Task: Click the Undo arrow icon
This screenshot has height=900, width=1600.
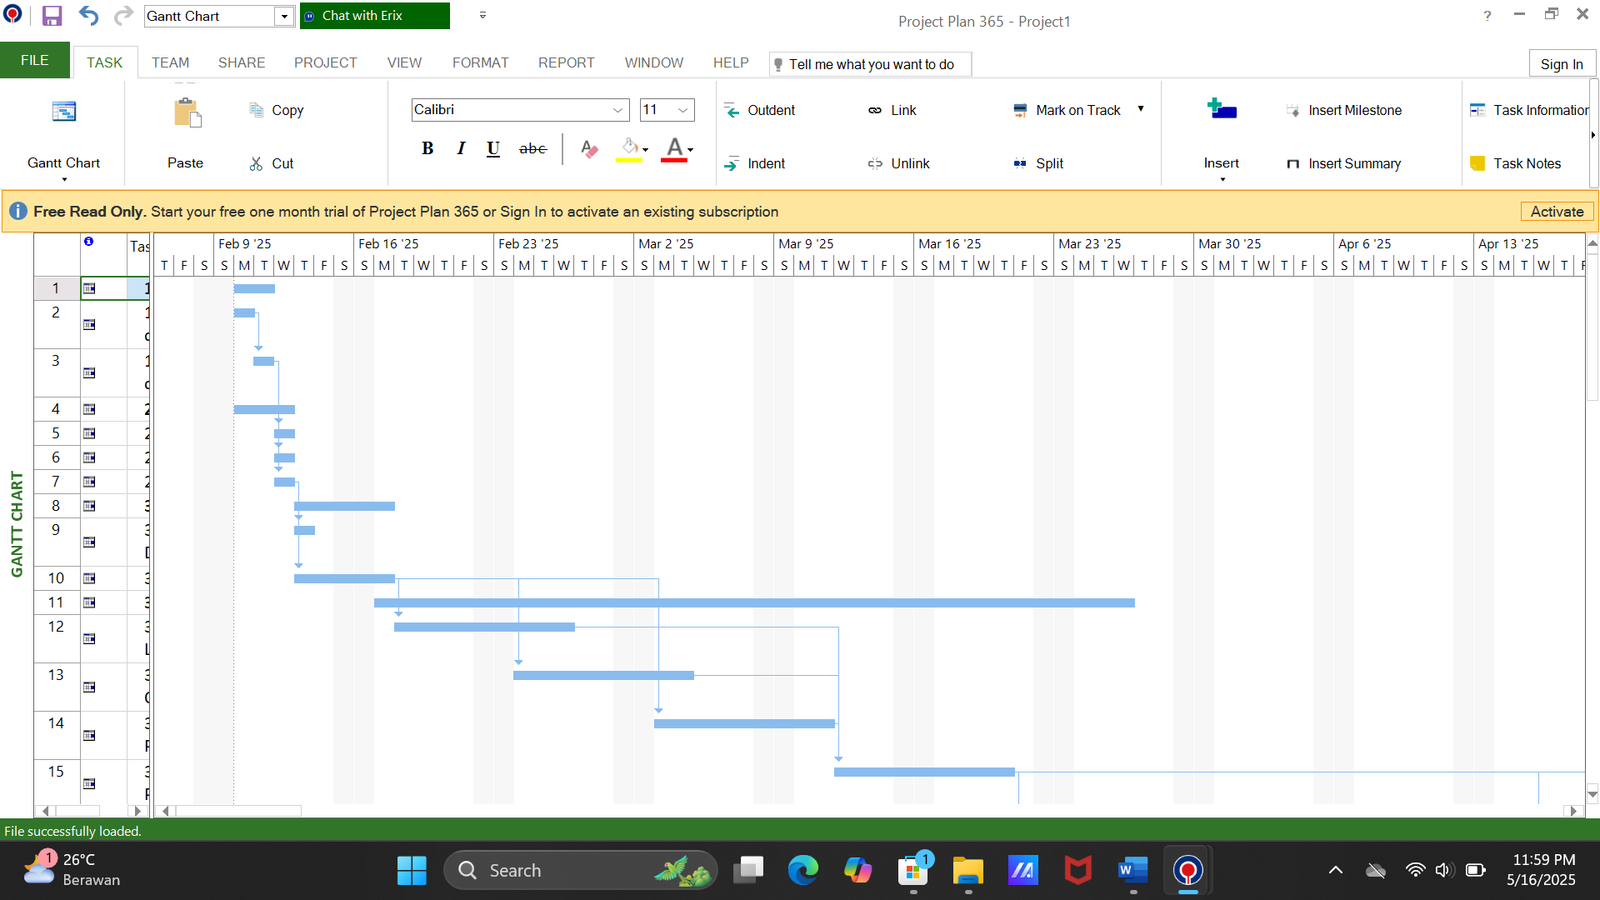Action: (x=89, y=16)
